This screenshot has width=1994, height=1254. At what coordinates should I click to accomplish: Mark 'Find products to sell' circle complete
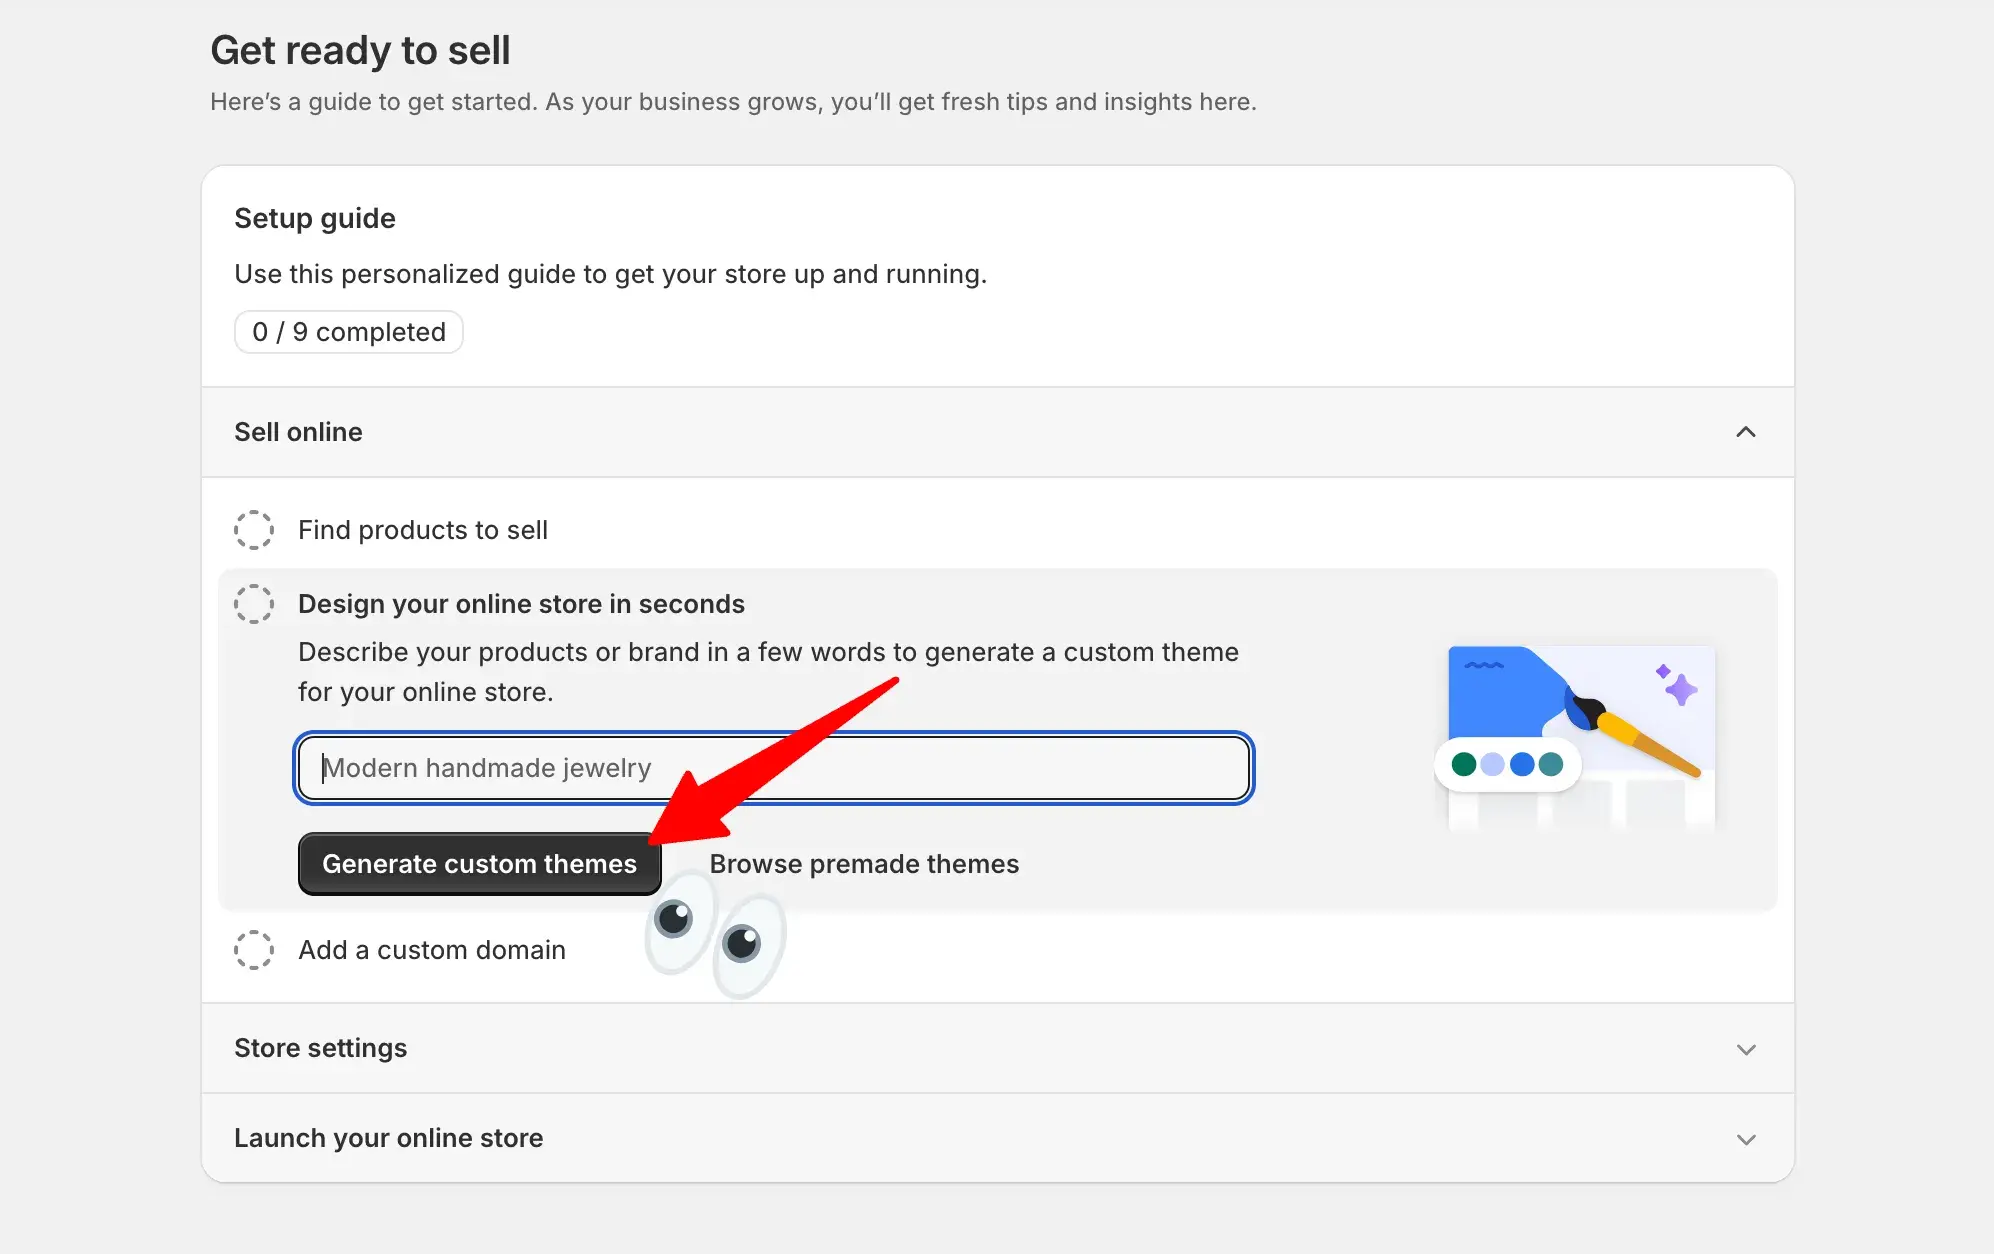[x=254, y=530]
